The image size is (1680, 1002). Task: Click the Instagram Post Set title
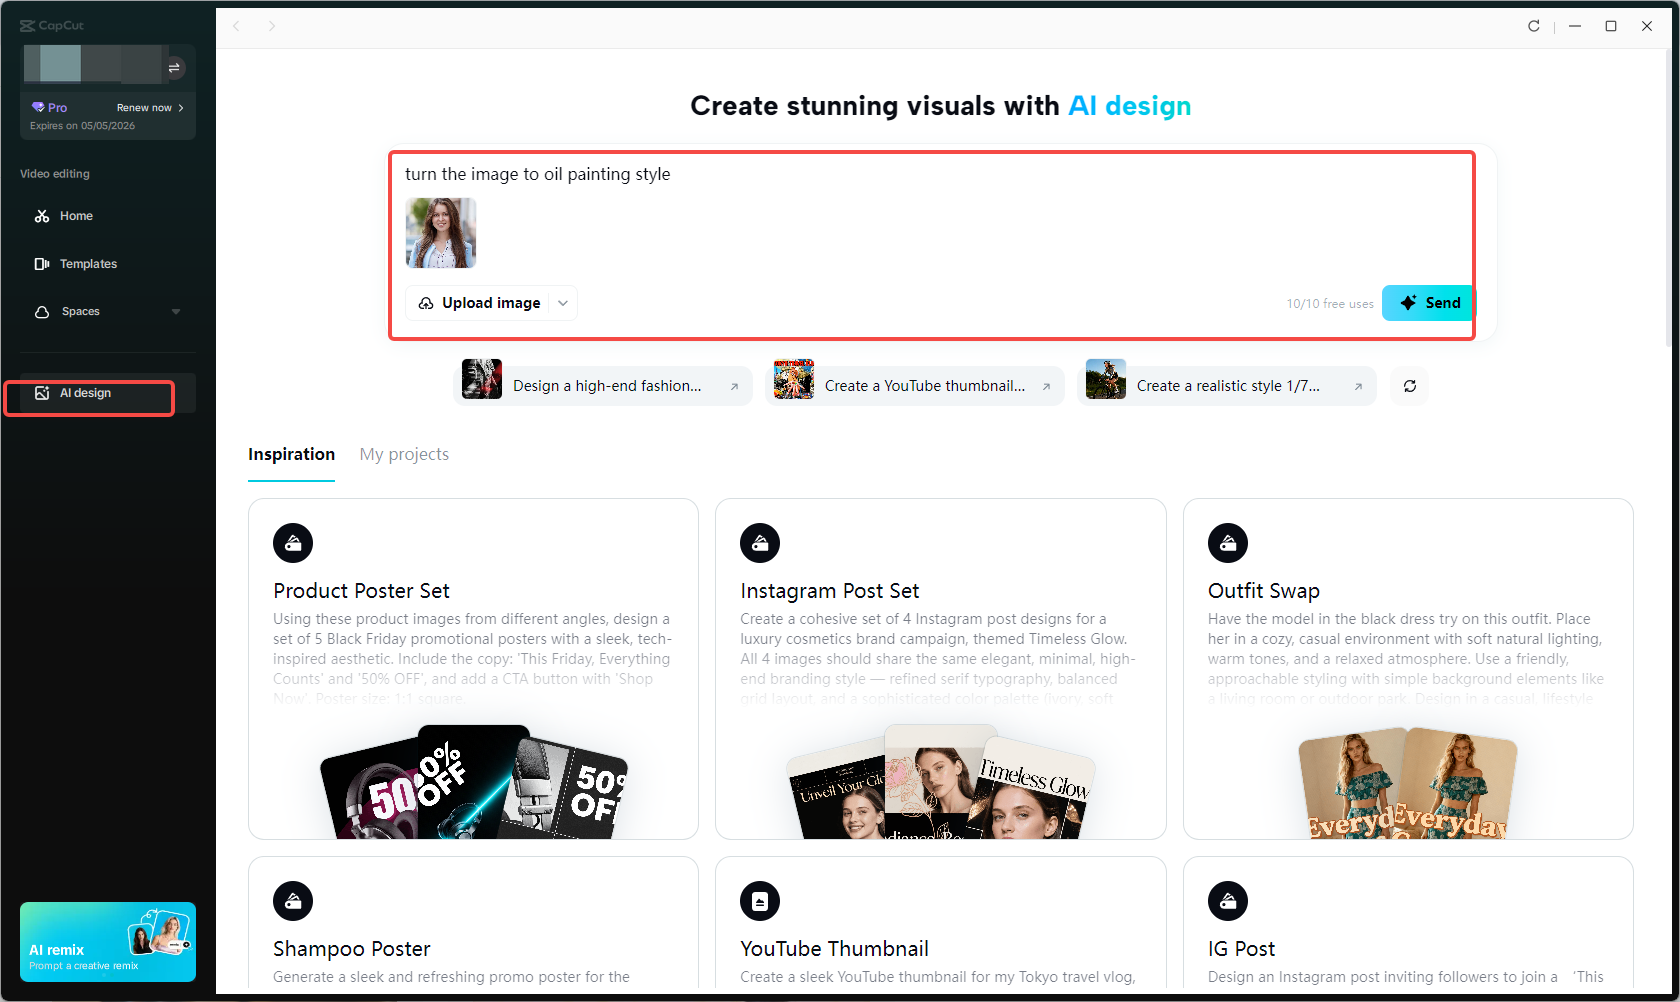coord(829,591)
